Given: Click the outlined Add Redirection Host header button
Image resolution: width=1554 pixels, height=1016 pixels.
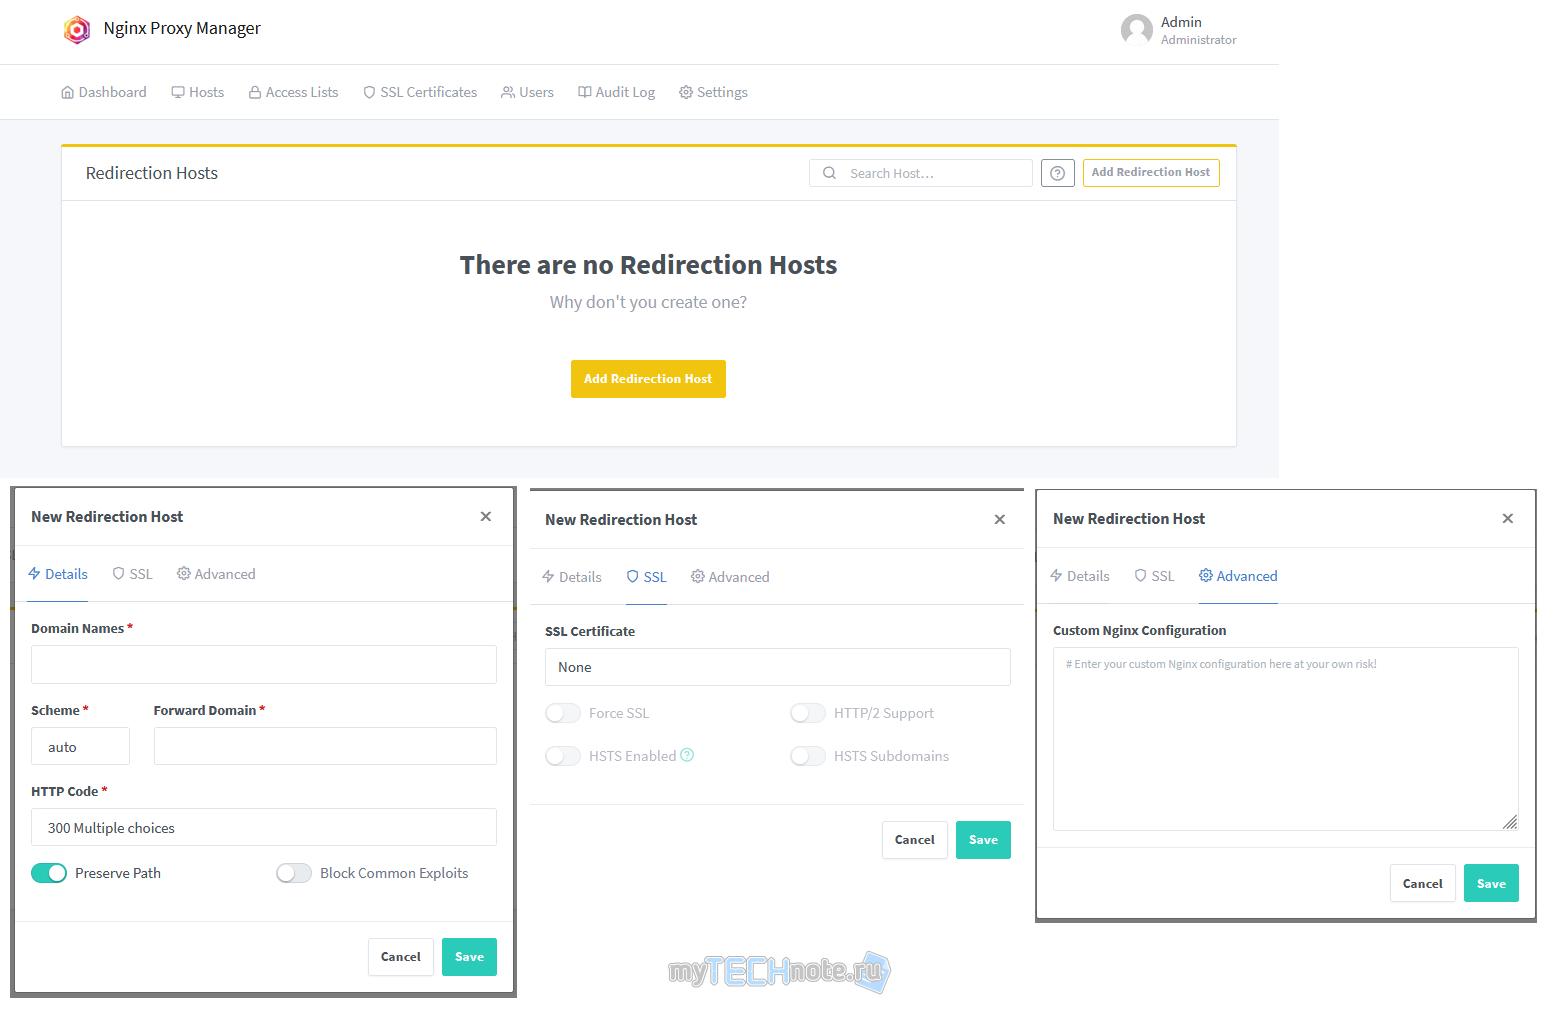Looking at the screenshot, I should tap(1151, 172).
